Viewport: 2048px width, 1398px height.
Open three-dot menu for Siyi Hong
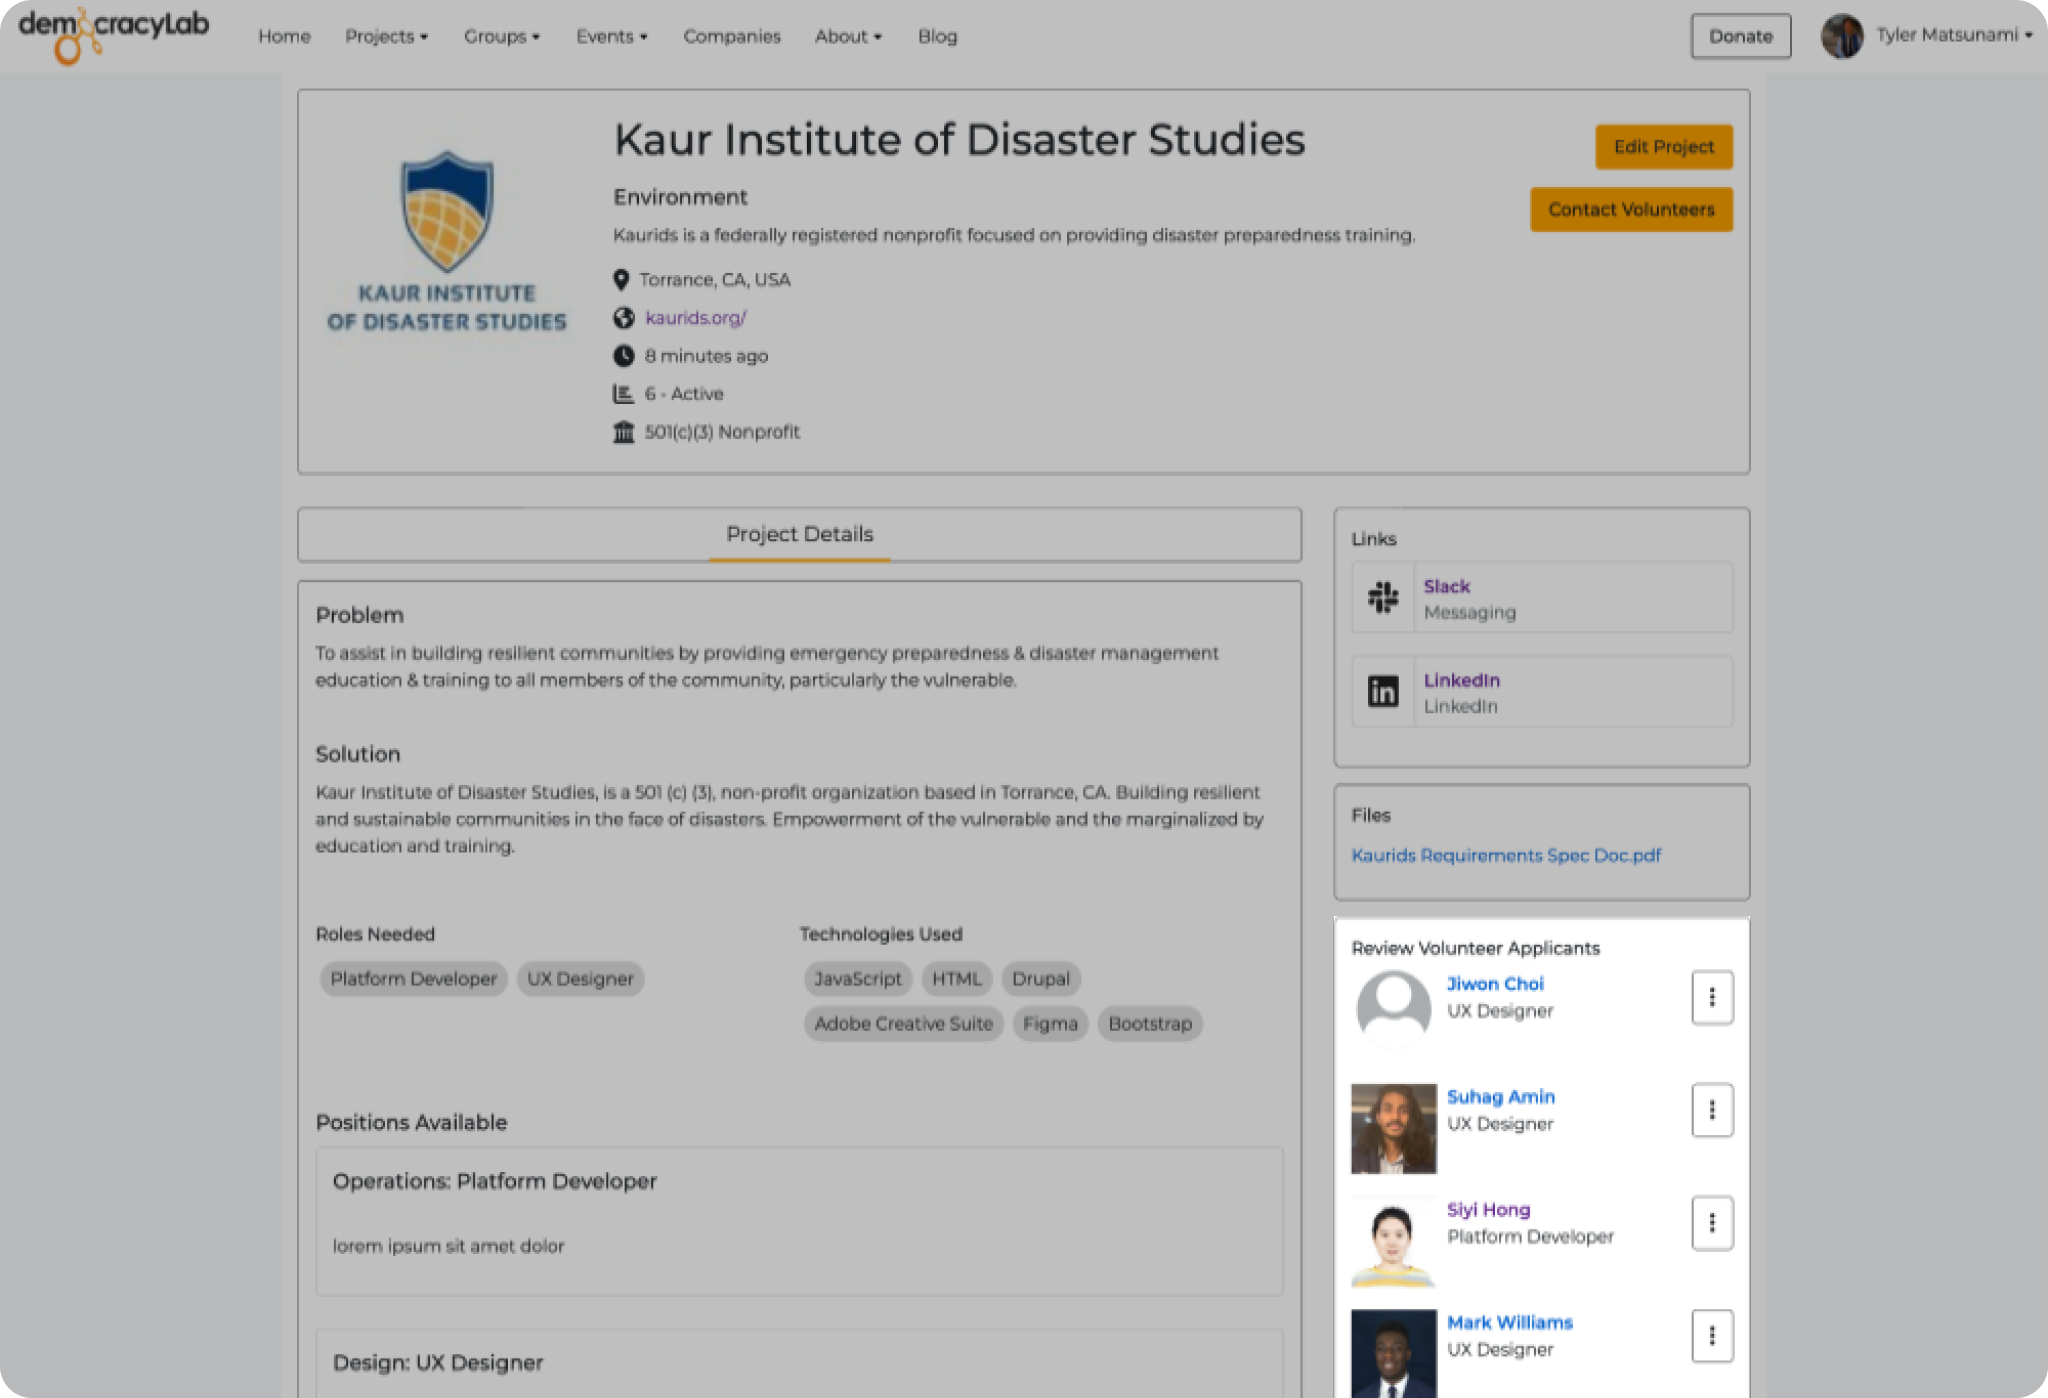tap(1711, 1223)
